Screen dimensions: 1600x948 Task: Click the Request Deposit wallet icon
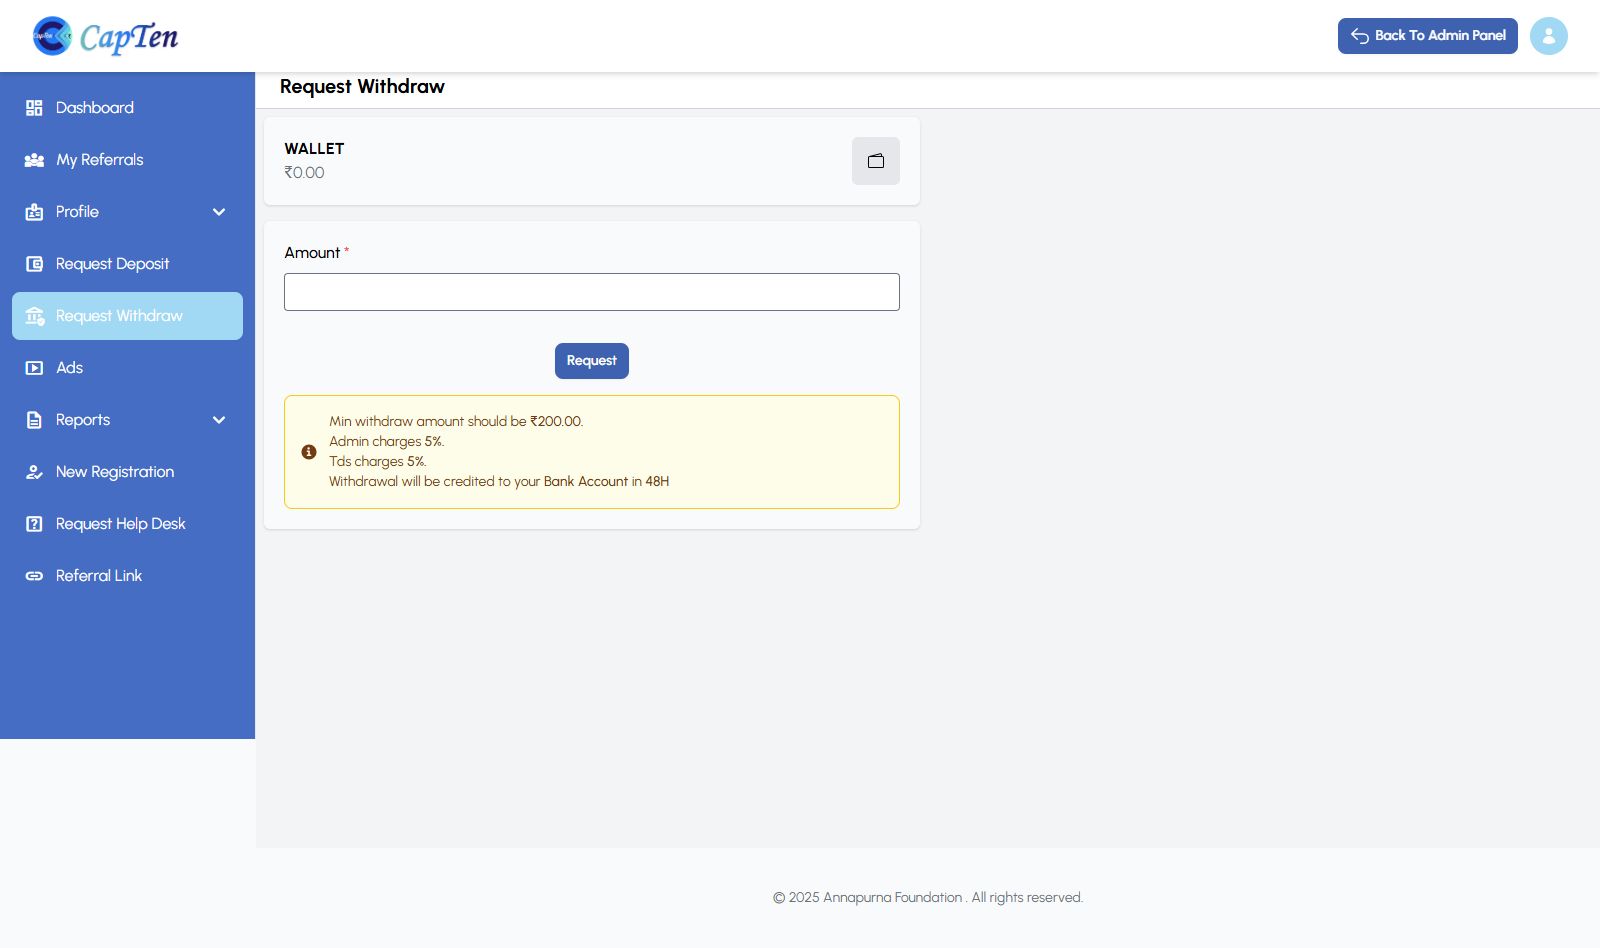34,264
